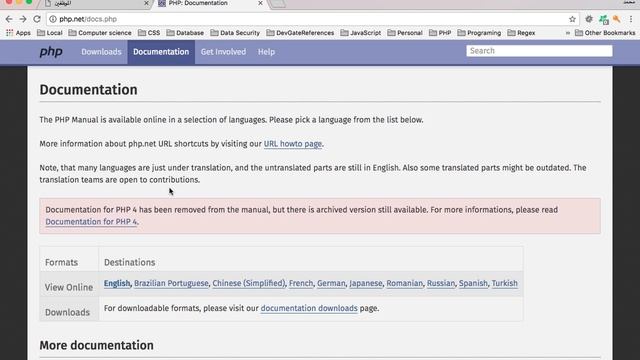Reload the page with the refresh icon

coord(37,19)
